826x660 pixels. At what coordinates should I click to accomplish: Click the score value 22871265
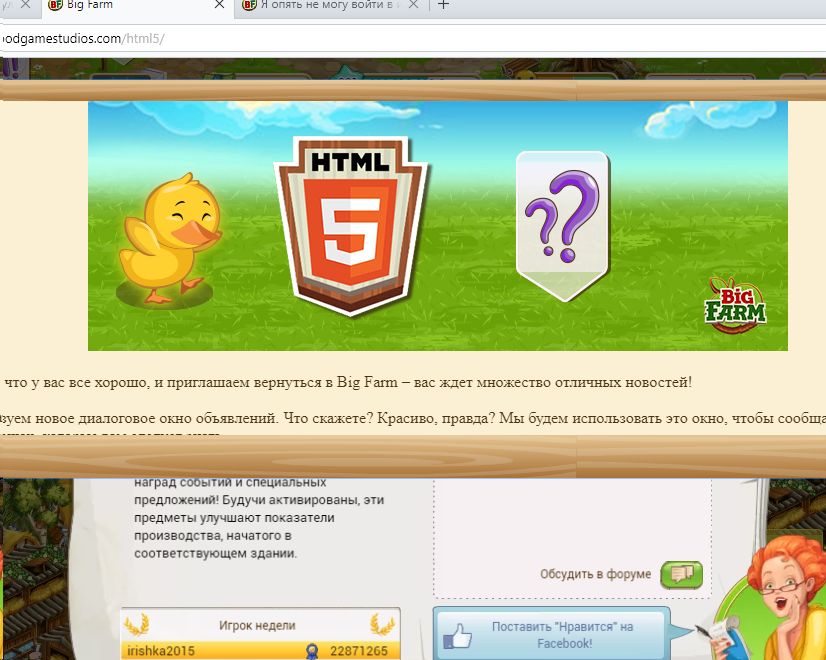tap(359, 651)
